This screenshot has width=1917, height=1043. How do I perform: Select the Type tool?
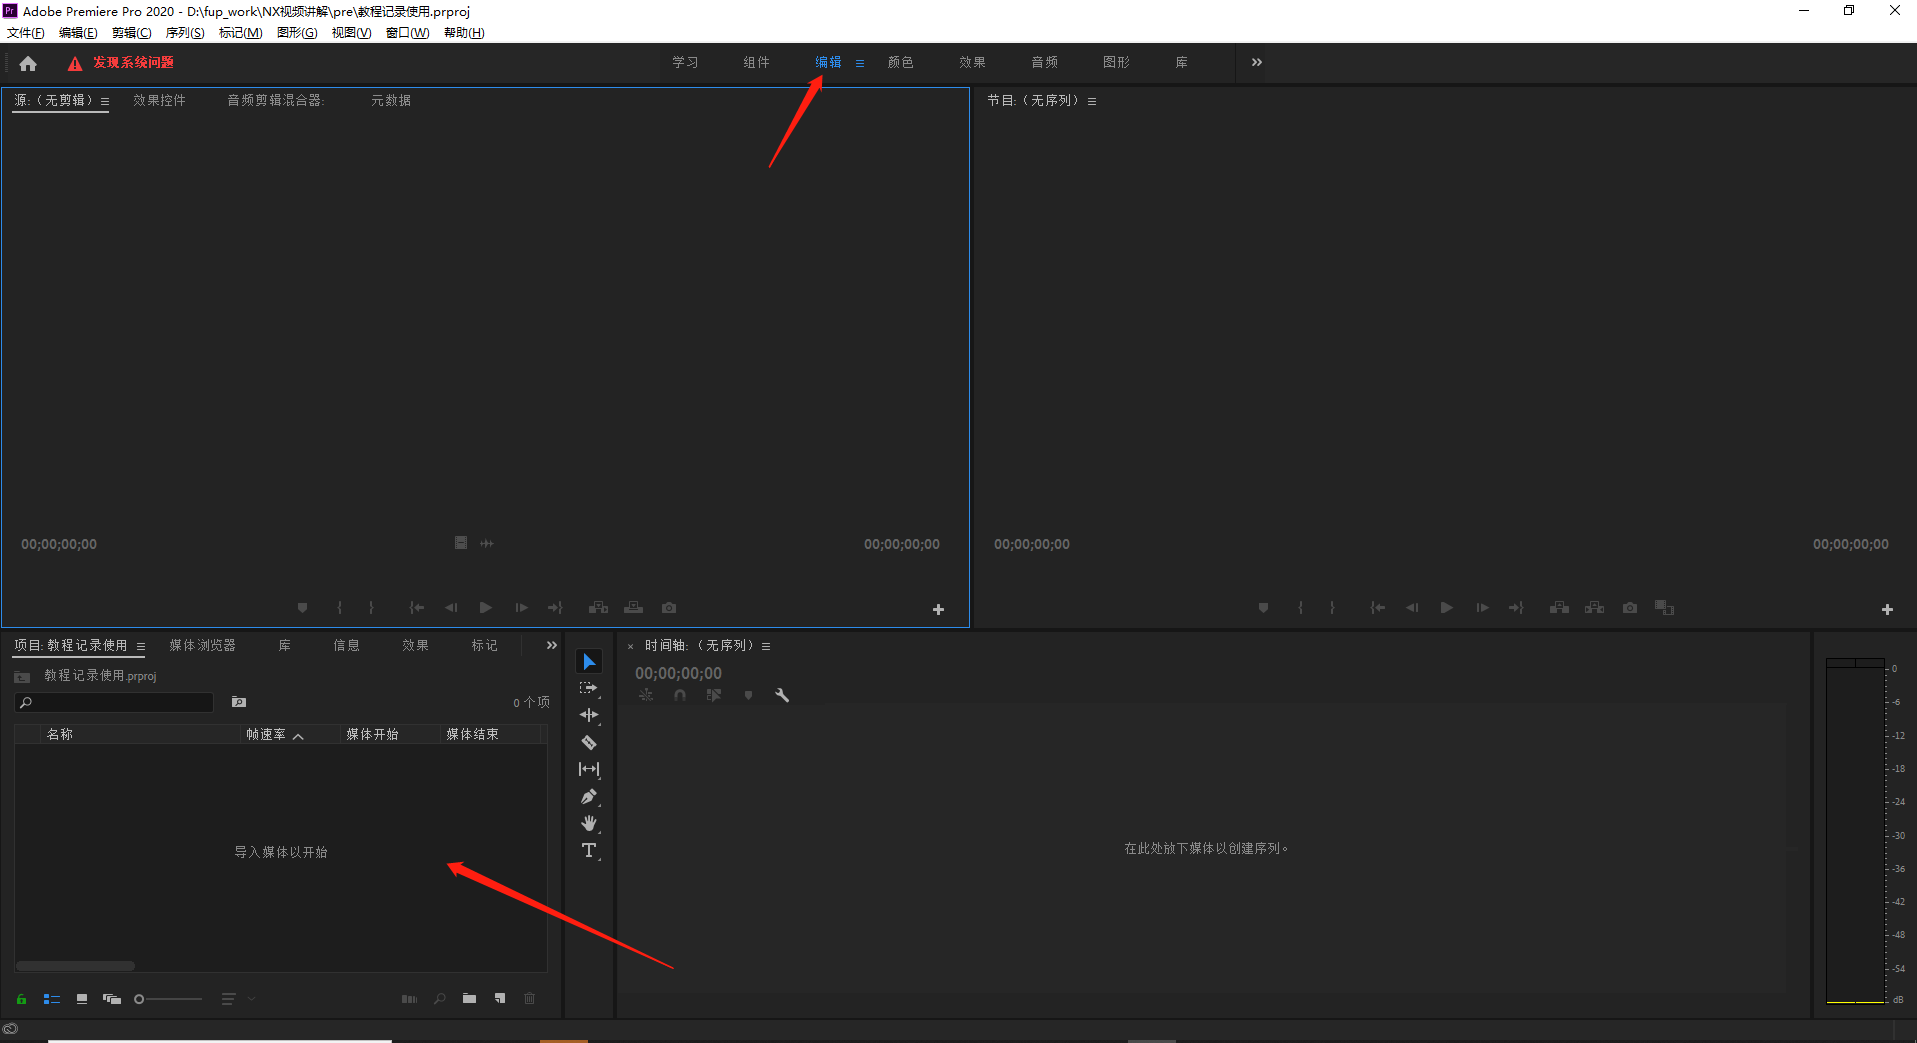pos(589,851)
